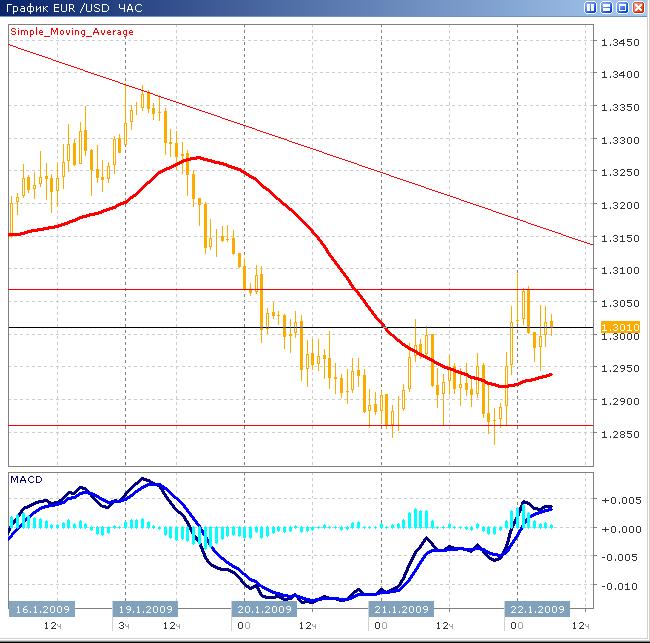Viewport: 650px width, 643px height.
Task: Close the EUR/USD chart window
Action: [637, 8]
